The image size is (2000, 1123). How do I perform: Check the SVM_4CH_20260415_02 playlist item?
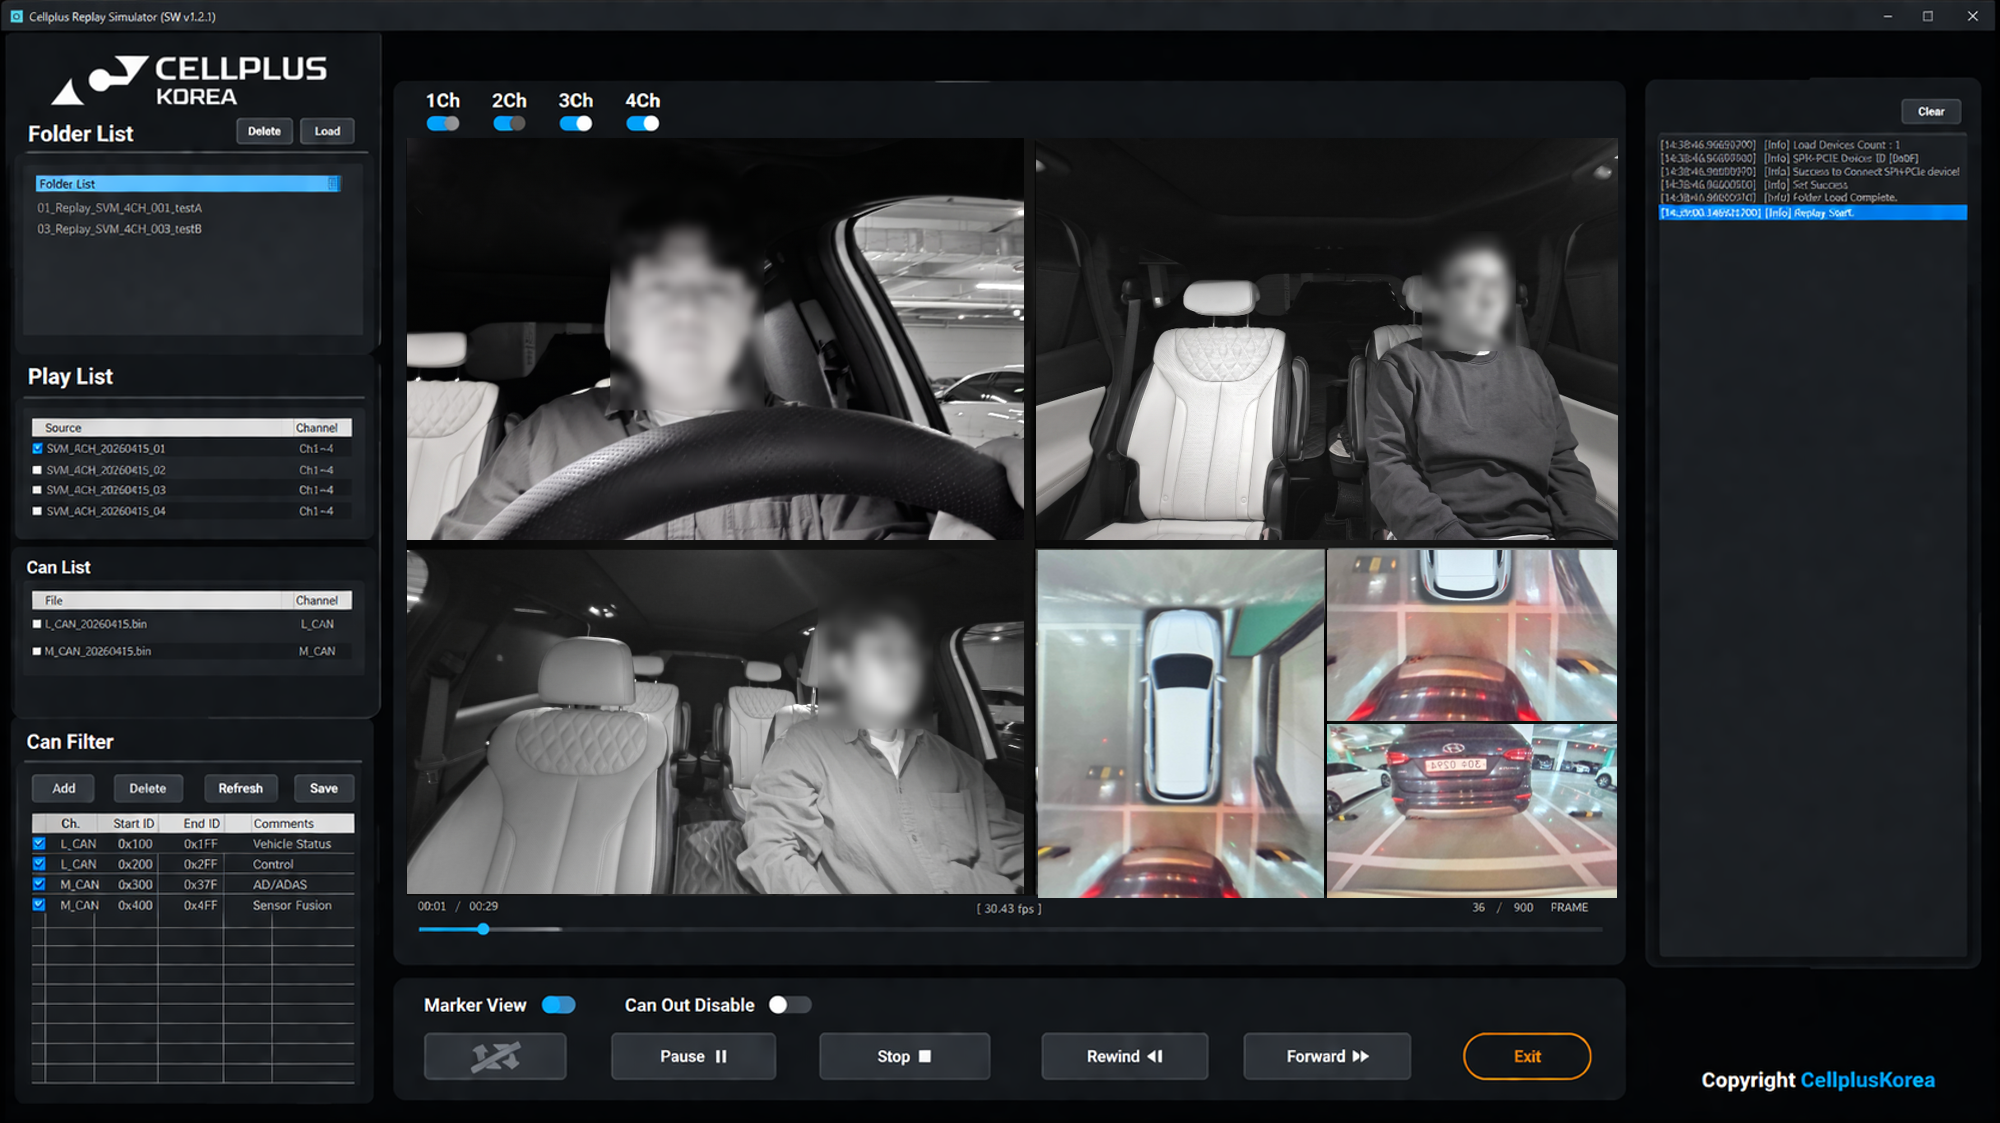[x=38, y=470]
